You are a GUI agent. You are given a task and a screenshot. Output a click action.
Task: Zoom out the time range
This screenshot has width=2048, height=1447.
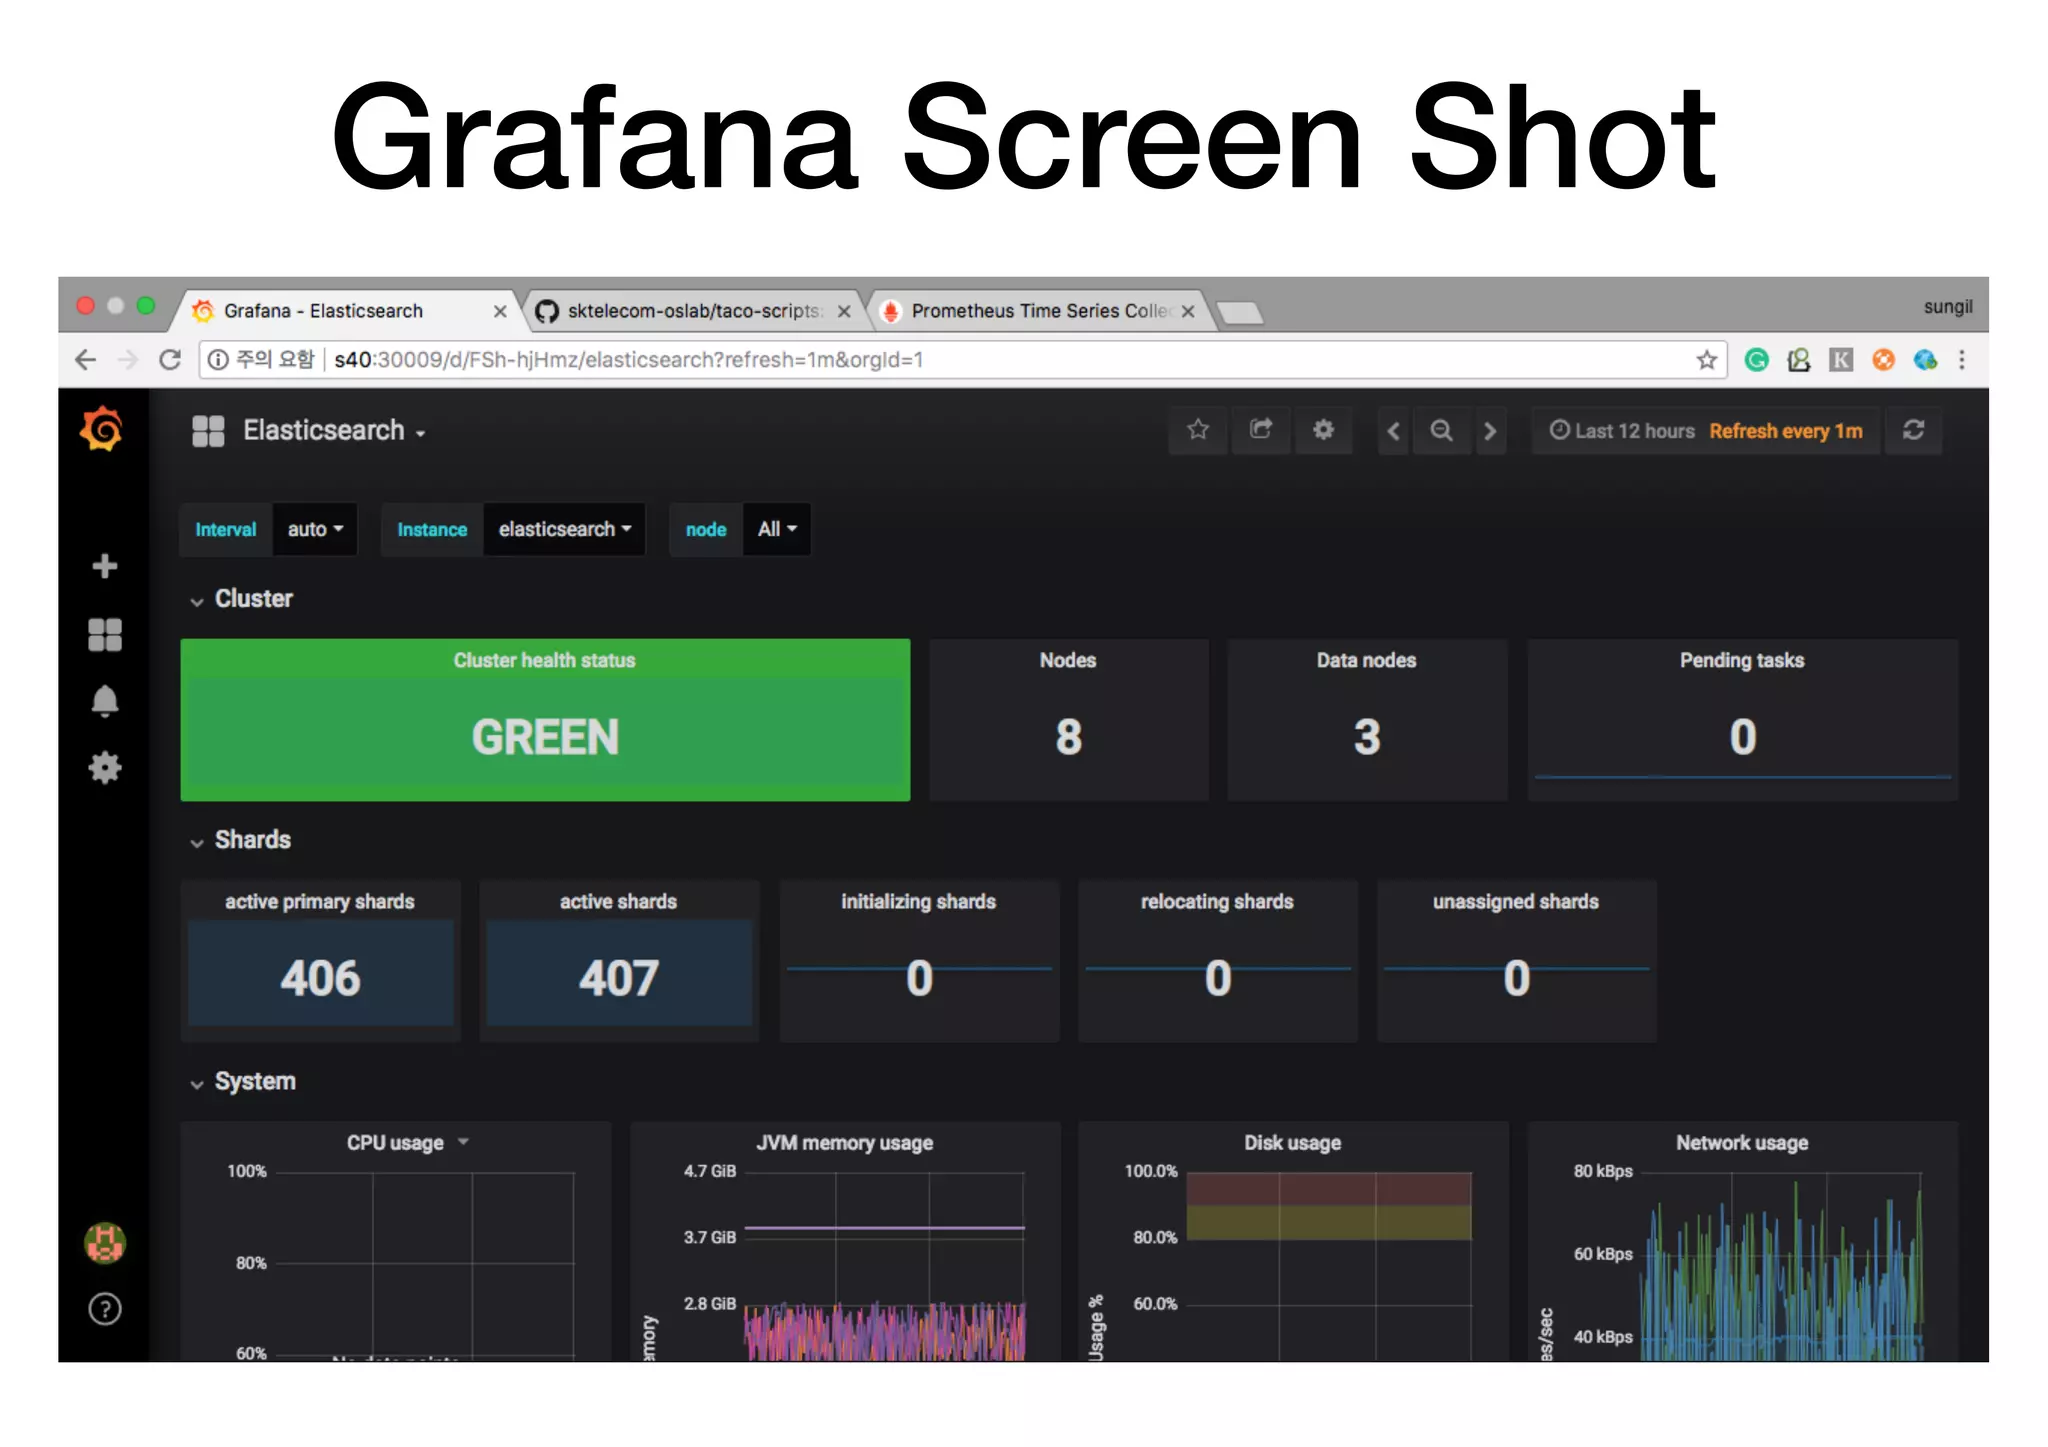click(1440, 430)
